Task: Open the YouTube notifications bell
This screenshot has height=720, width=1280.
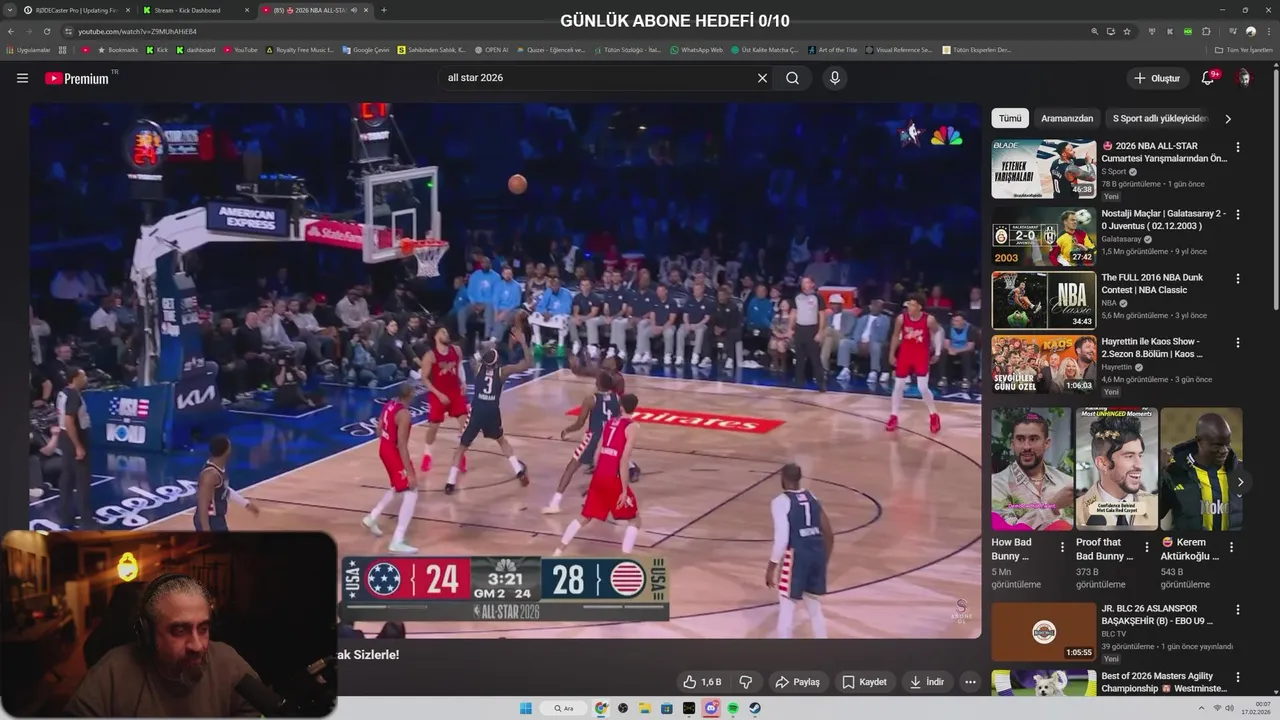Action: tap(1208, 78)
